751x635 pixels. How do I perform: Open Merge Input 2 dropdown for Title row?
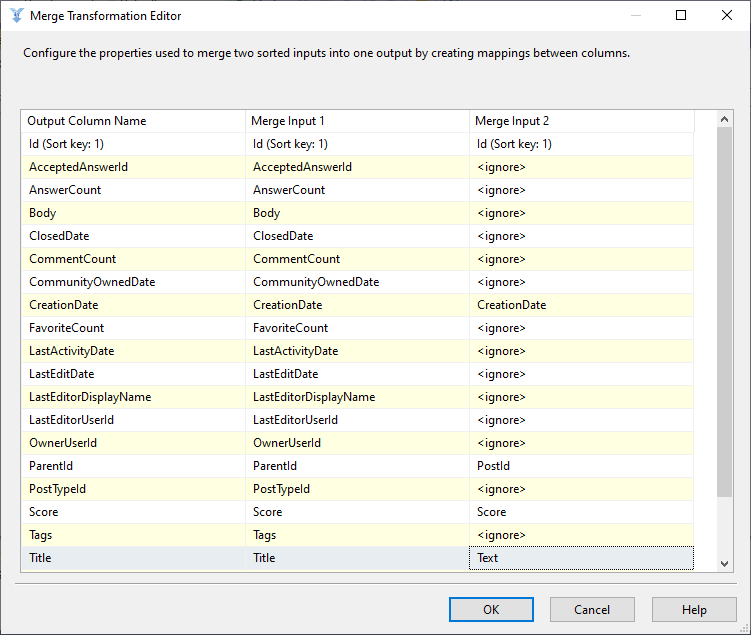581,558
